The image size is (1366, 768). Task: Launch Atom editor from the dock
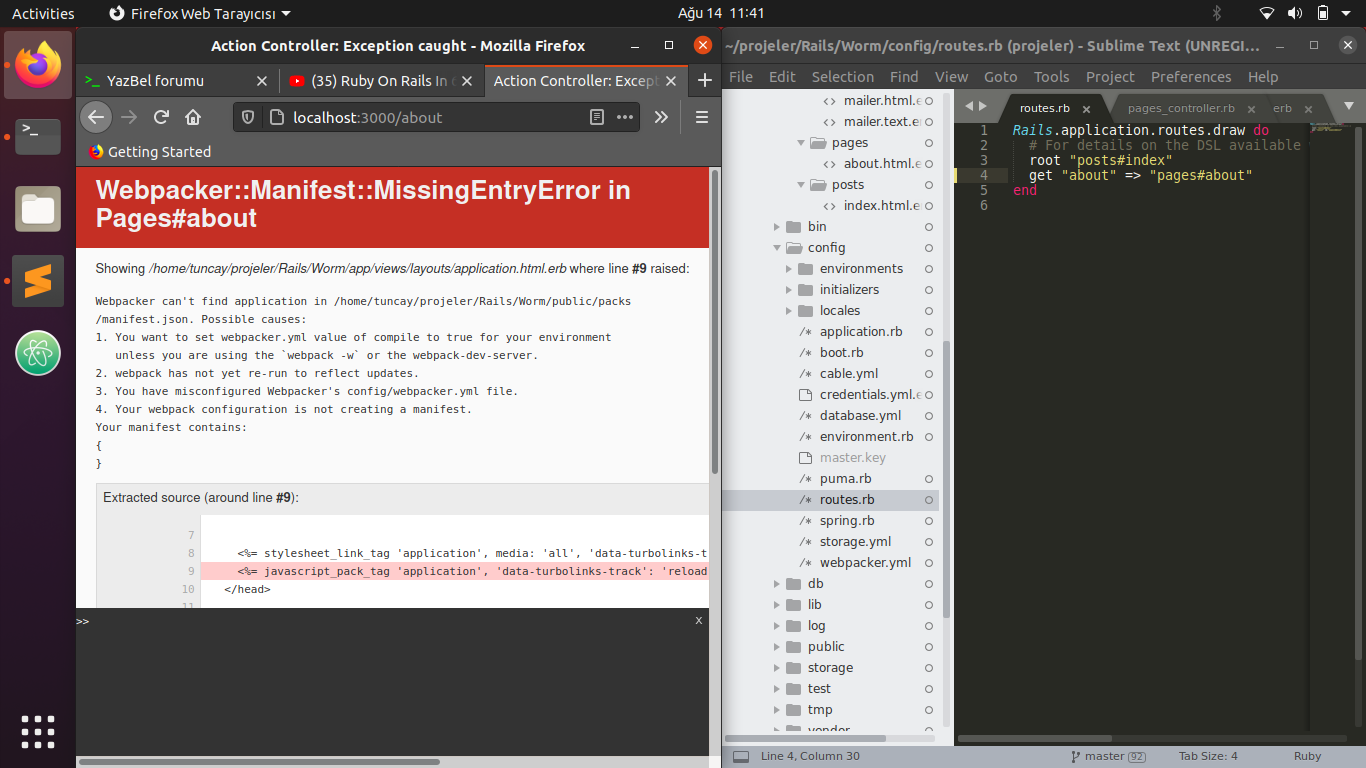tap(38, 352)
